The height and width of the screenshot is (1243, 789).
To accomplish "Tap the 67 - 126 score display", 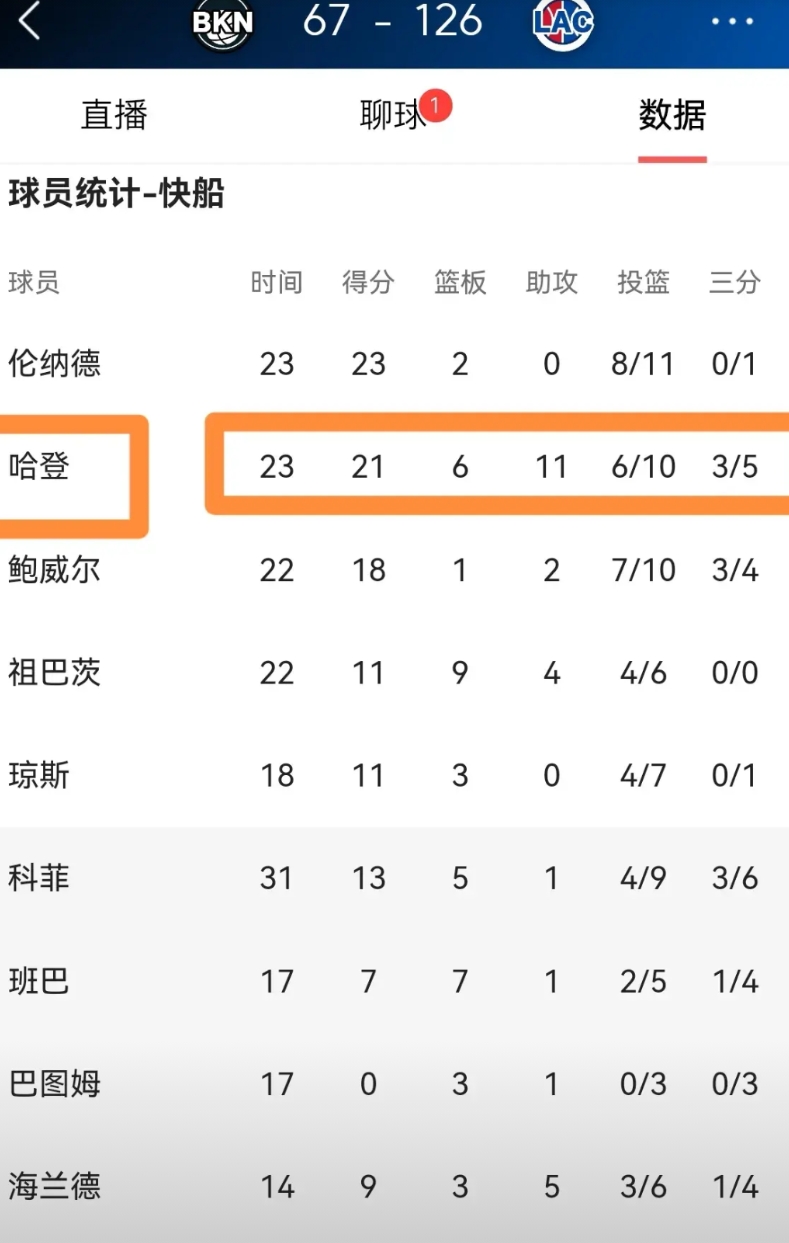I will (393, 21).
